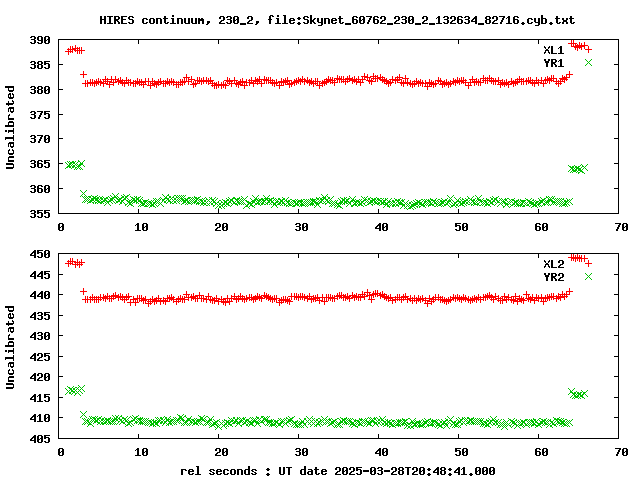The height and width of the screenshot is (480, 640).
Task: Click the 390 y-axis tick label
Action: pos(40,40)
